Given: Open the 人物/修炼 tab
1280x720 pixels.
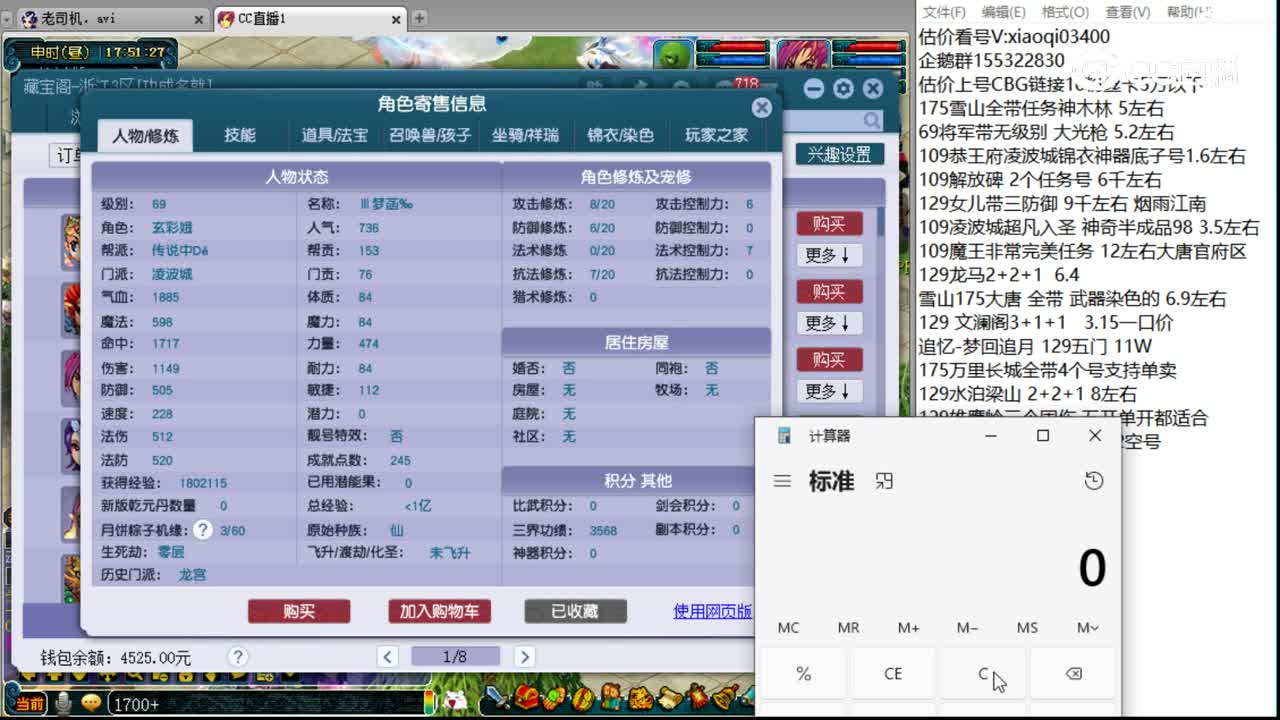Looking at the screenshot, I should (x=146, y=135).
